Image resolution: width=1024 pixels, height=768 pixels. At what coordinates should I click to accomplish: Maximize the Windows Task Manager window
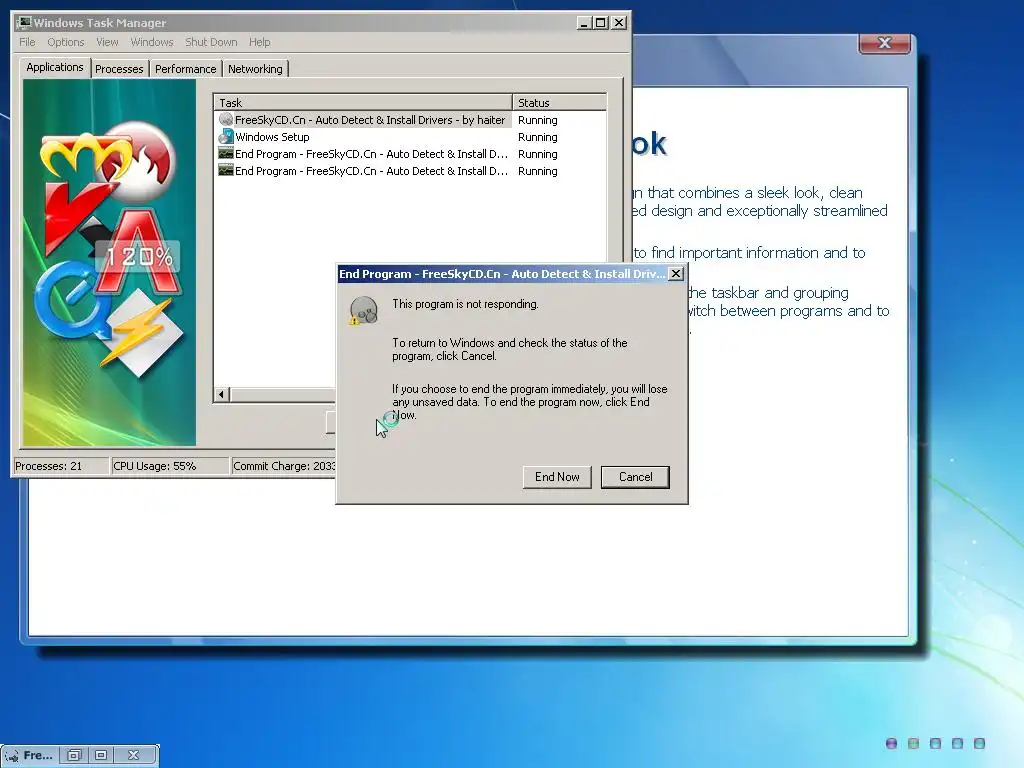point(601,23)
